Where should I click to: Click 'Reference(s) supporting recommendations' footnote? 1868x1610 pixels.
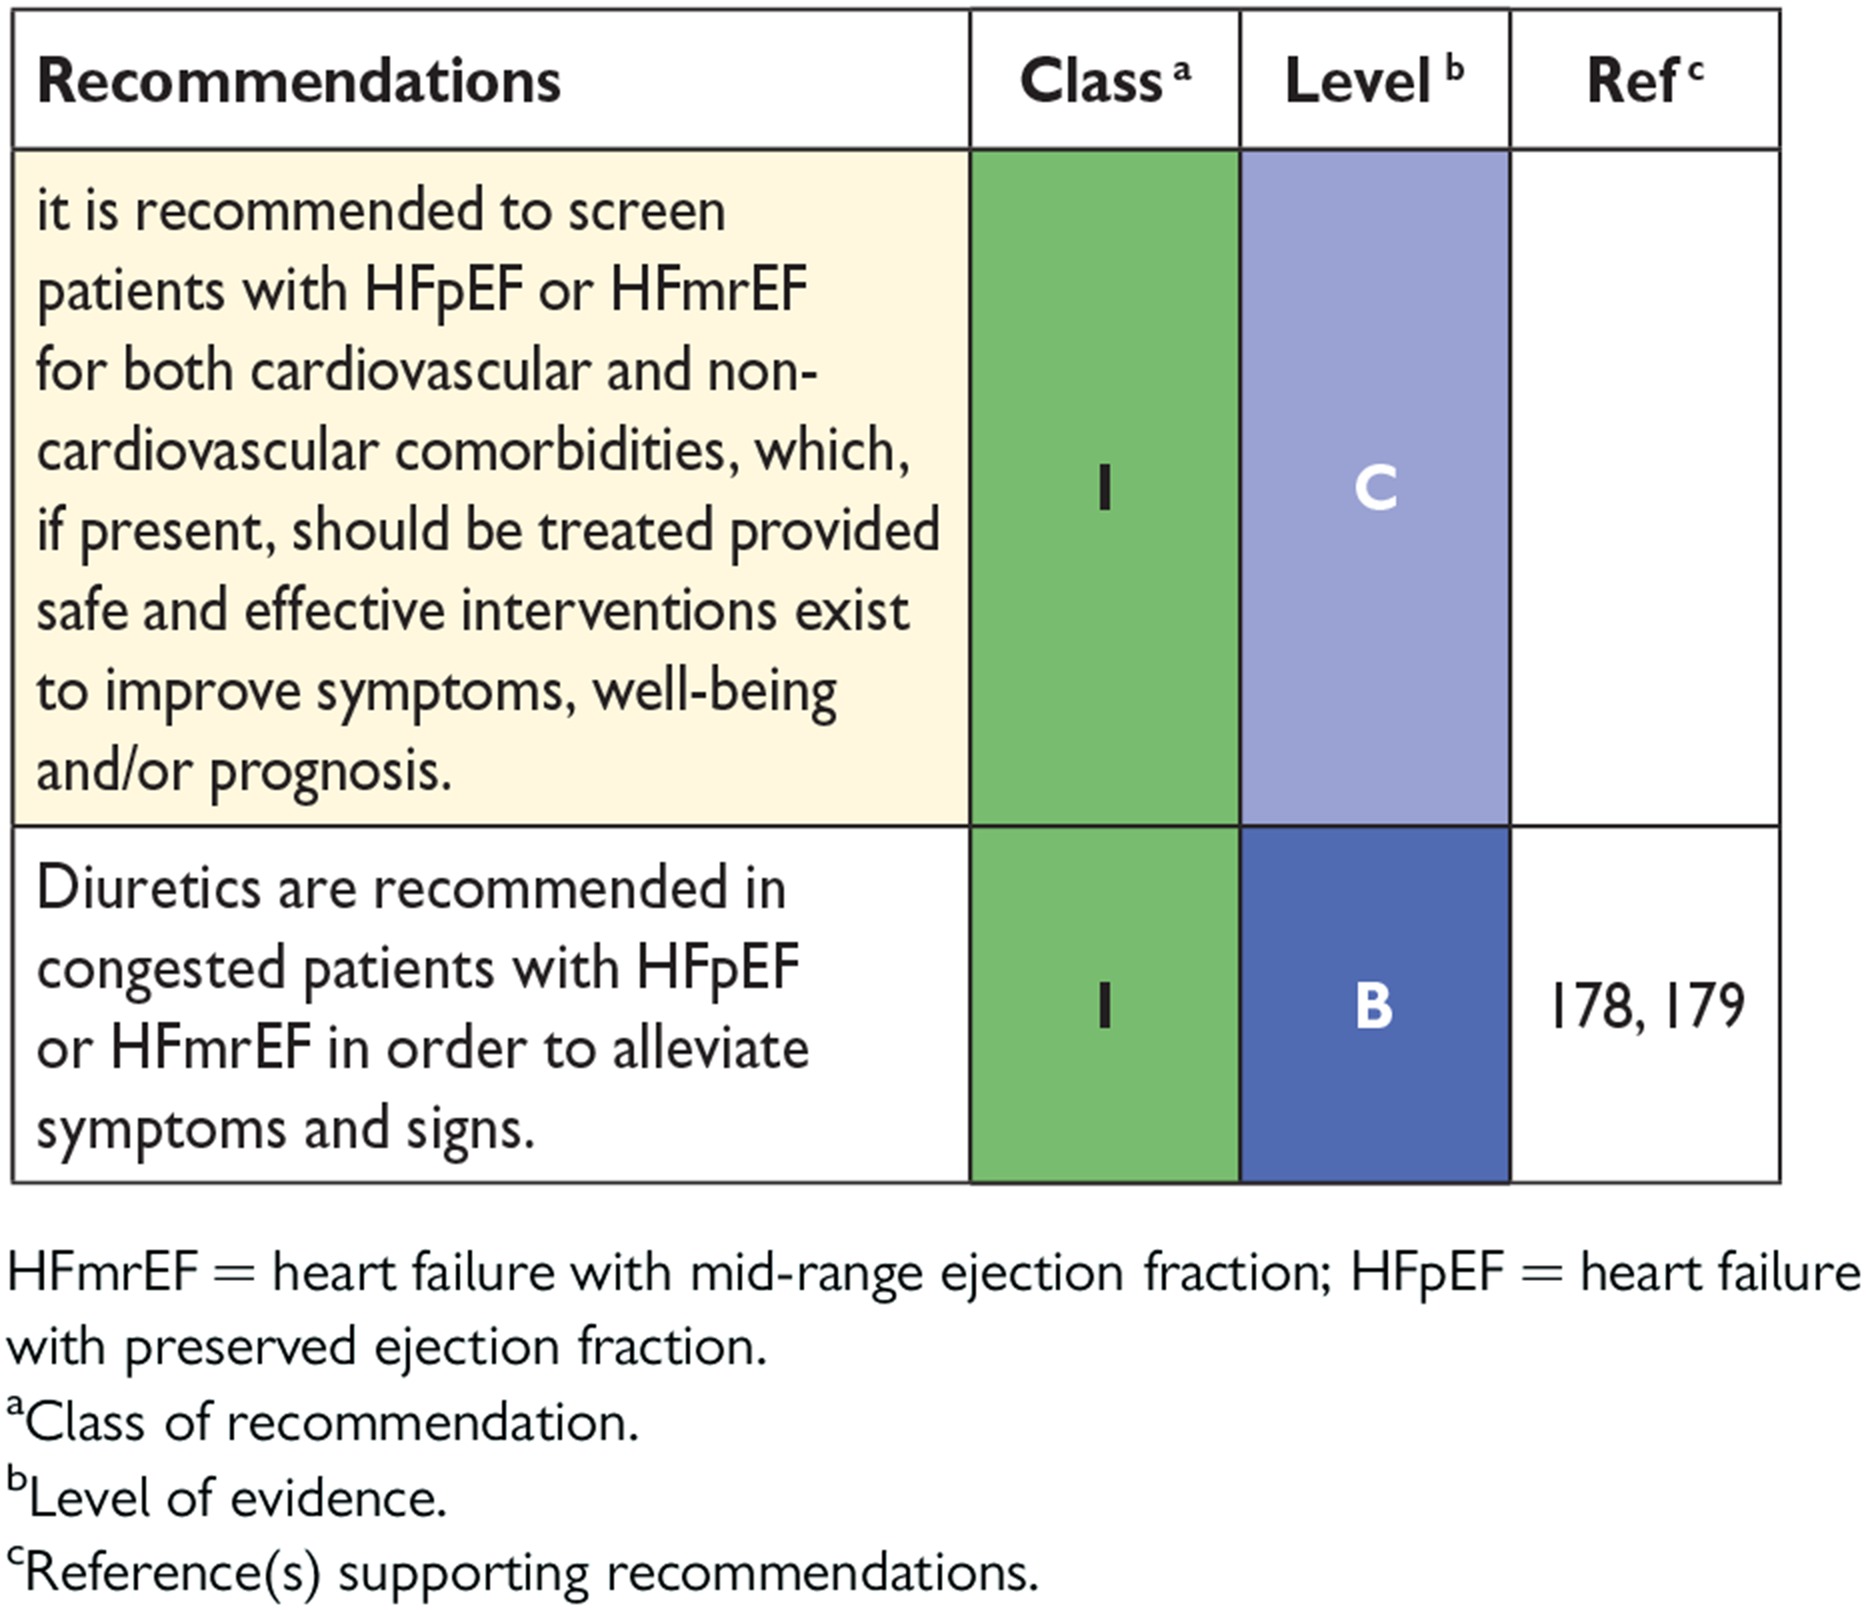pos(522,1572)
